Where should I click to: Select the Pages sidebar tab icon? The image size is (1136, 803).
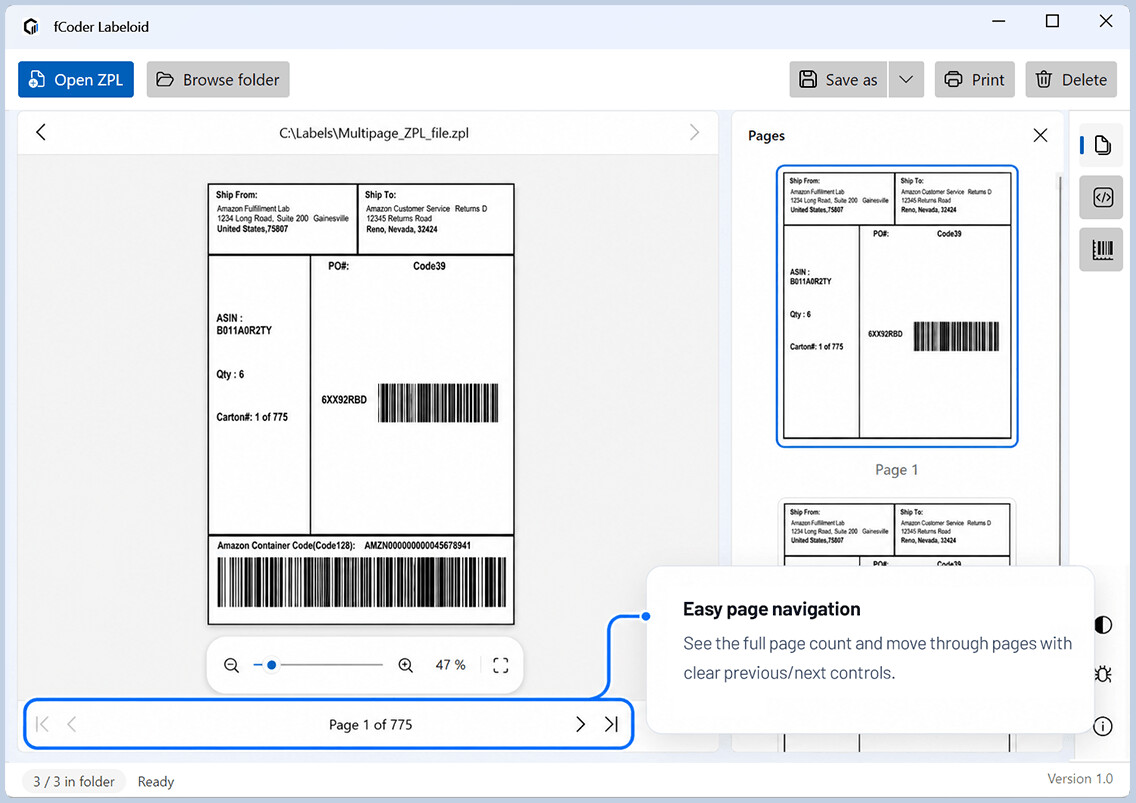pos(1102,145)
